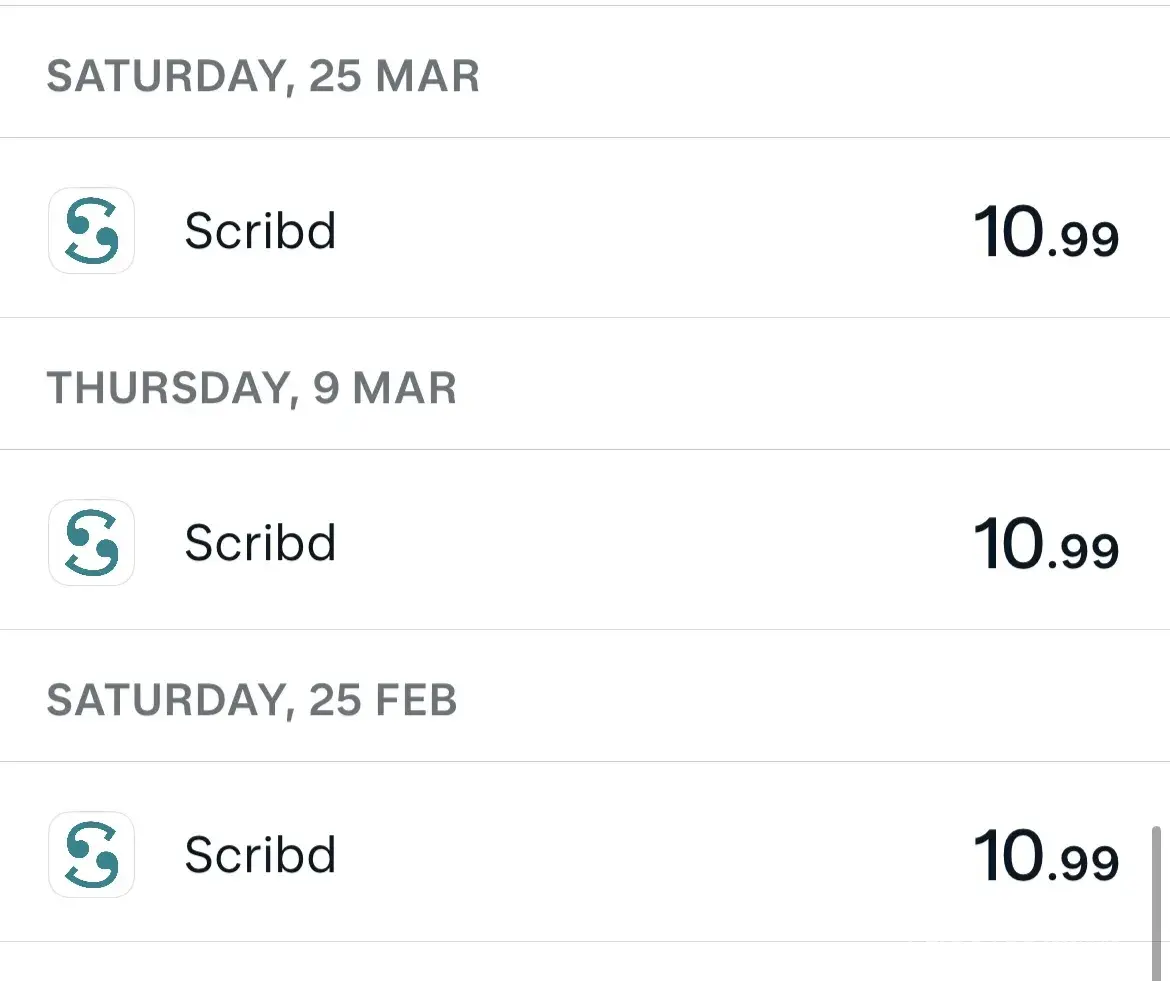Click the vertical scrollbar thumb
Image resolution: width=1170 pixels, height=981 pixels.
[1157, 900]
